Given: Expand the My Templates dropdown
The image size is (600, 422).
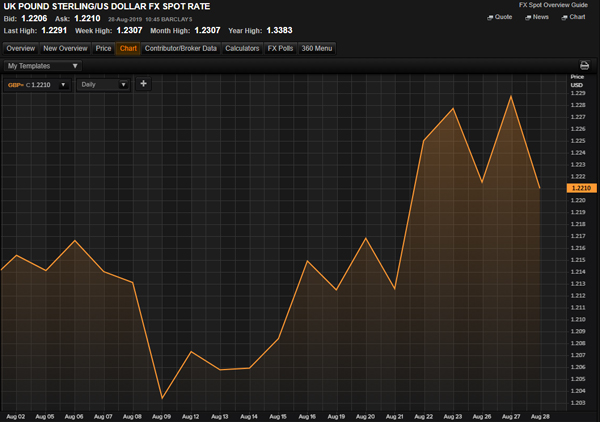Looking at the screenshot, I should pyautogui.click(x=75, y=66).
